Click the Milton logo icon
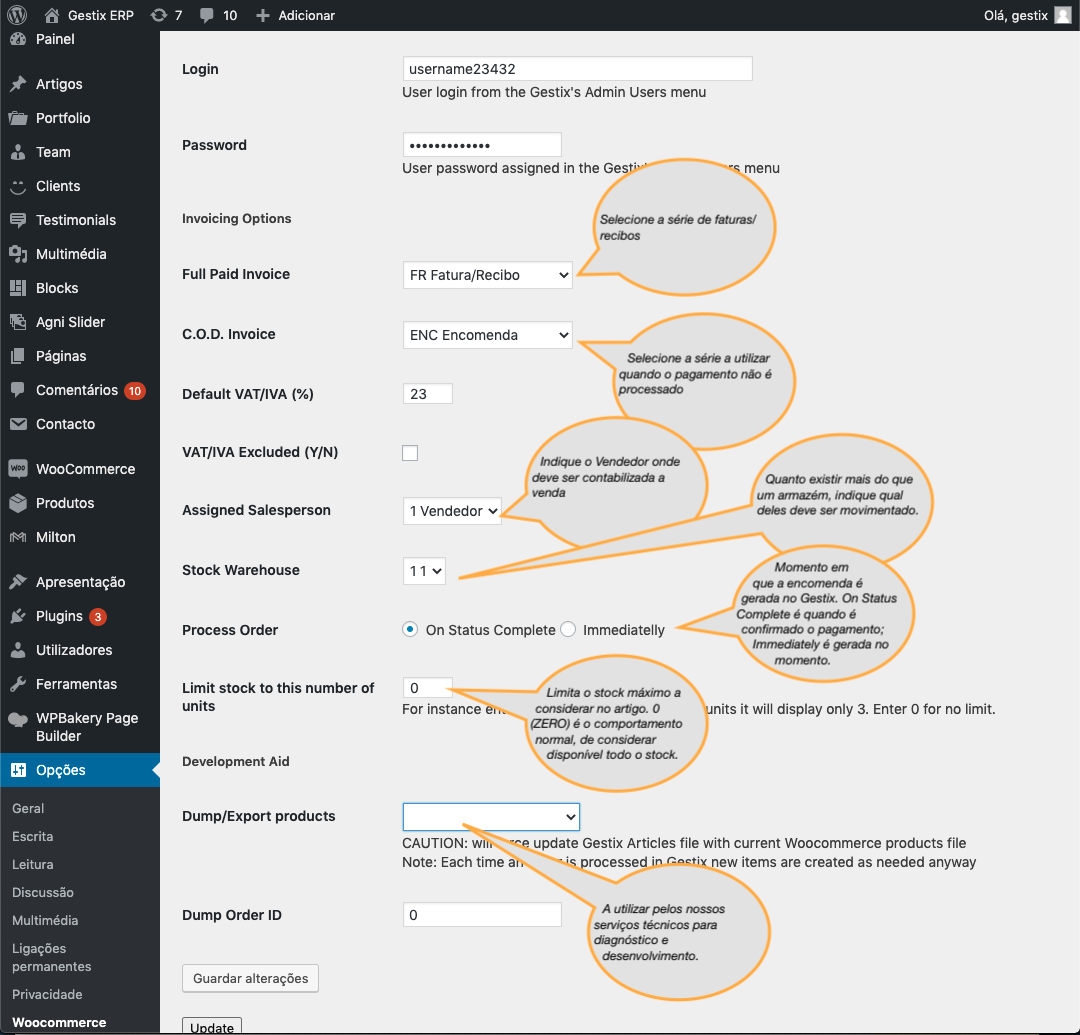 [18, 537]
